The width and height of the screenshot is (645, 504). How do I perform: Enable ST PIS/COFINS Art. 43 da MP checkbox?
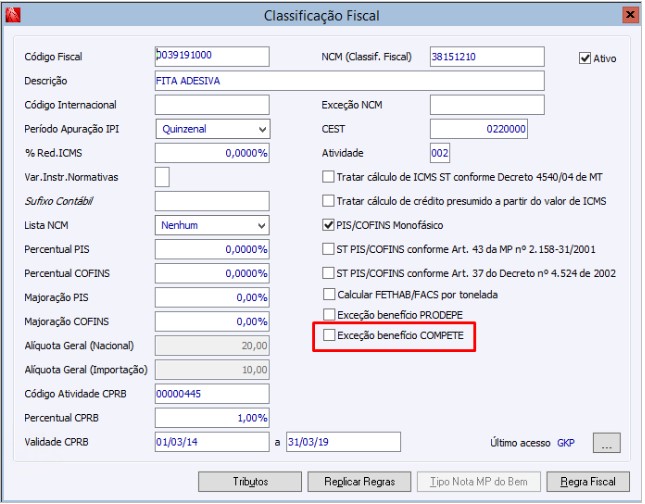(x=328, y=249)
